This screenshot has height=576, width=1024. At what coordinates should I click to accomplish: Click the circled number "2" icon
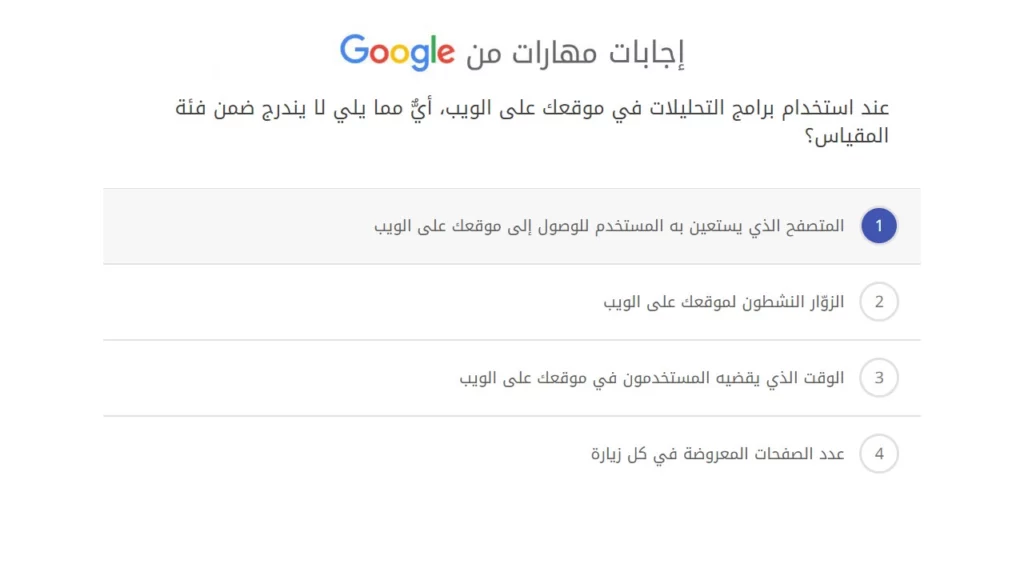878,301
